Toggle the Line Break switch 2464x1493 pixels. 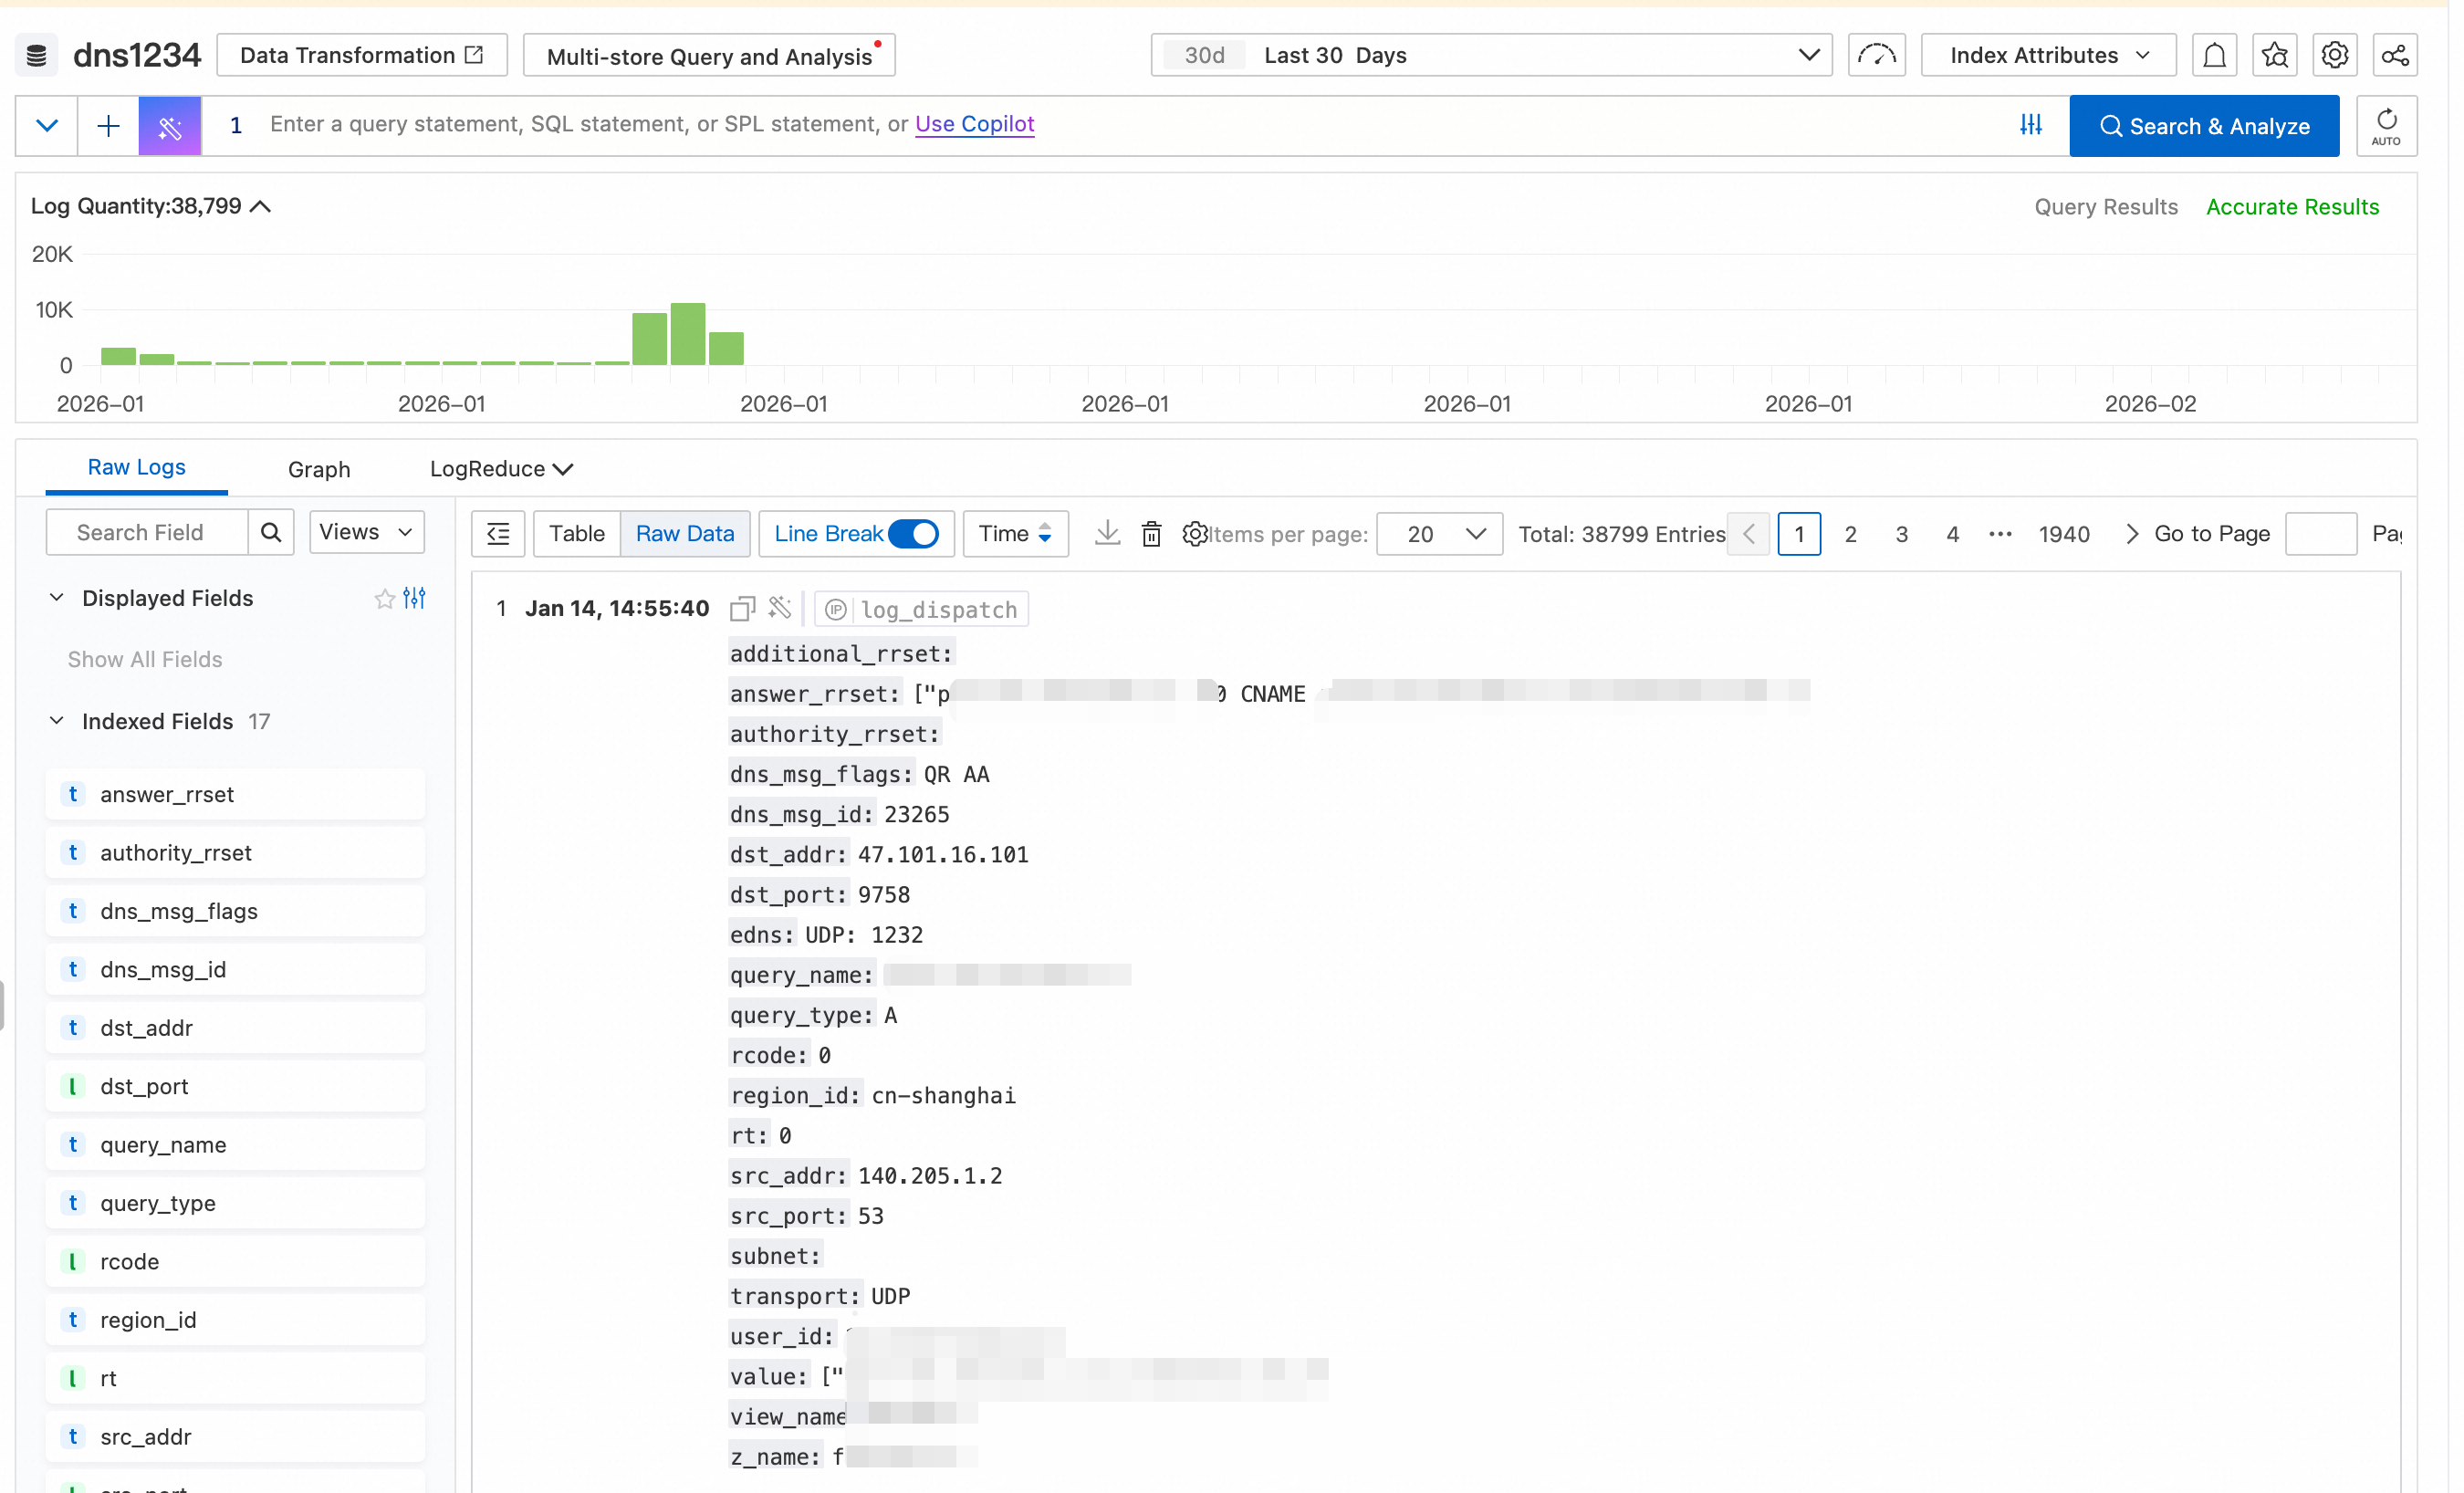coord(913,533)
